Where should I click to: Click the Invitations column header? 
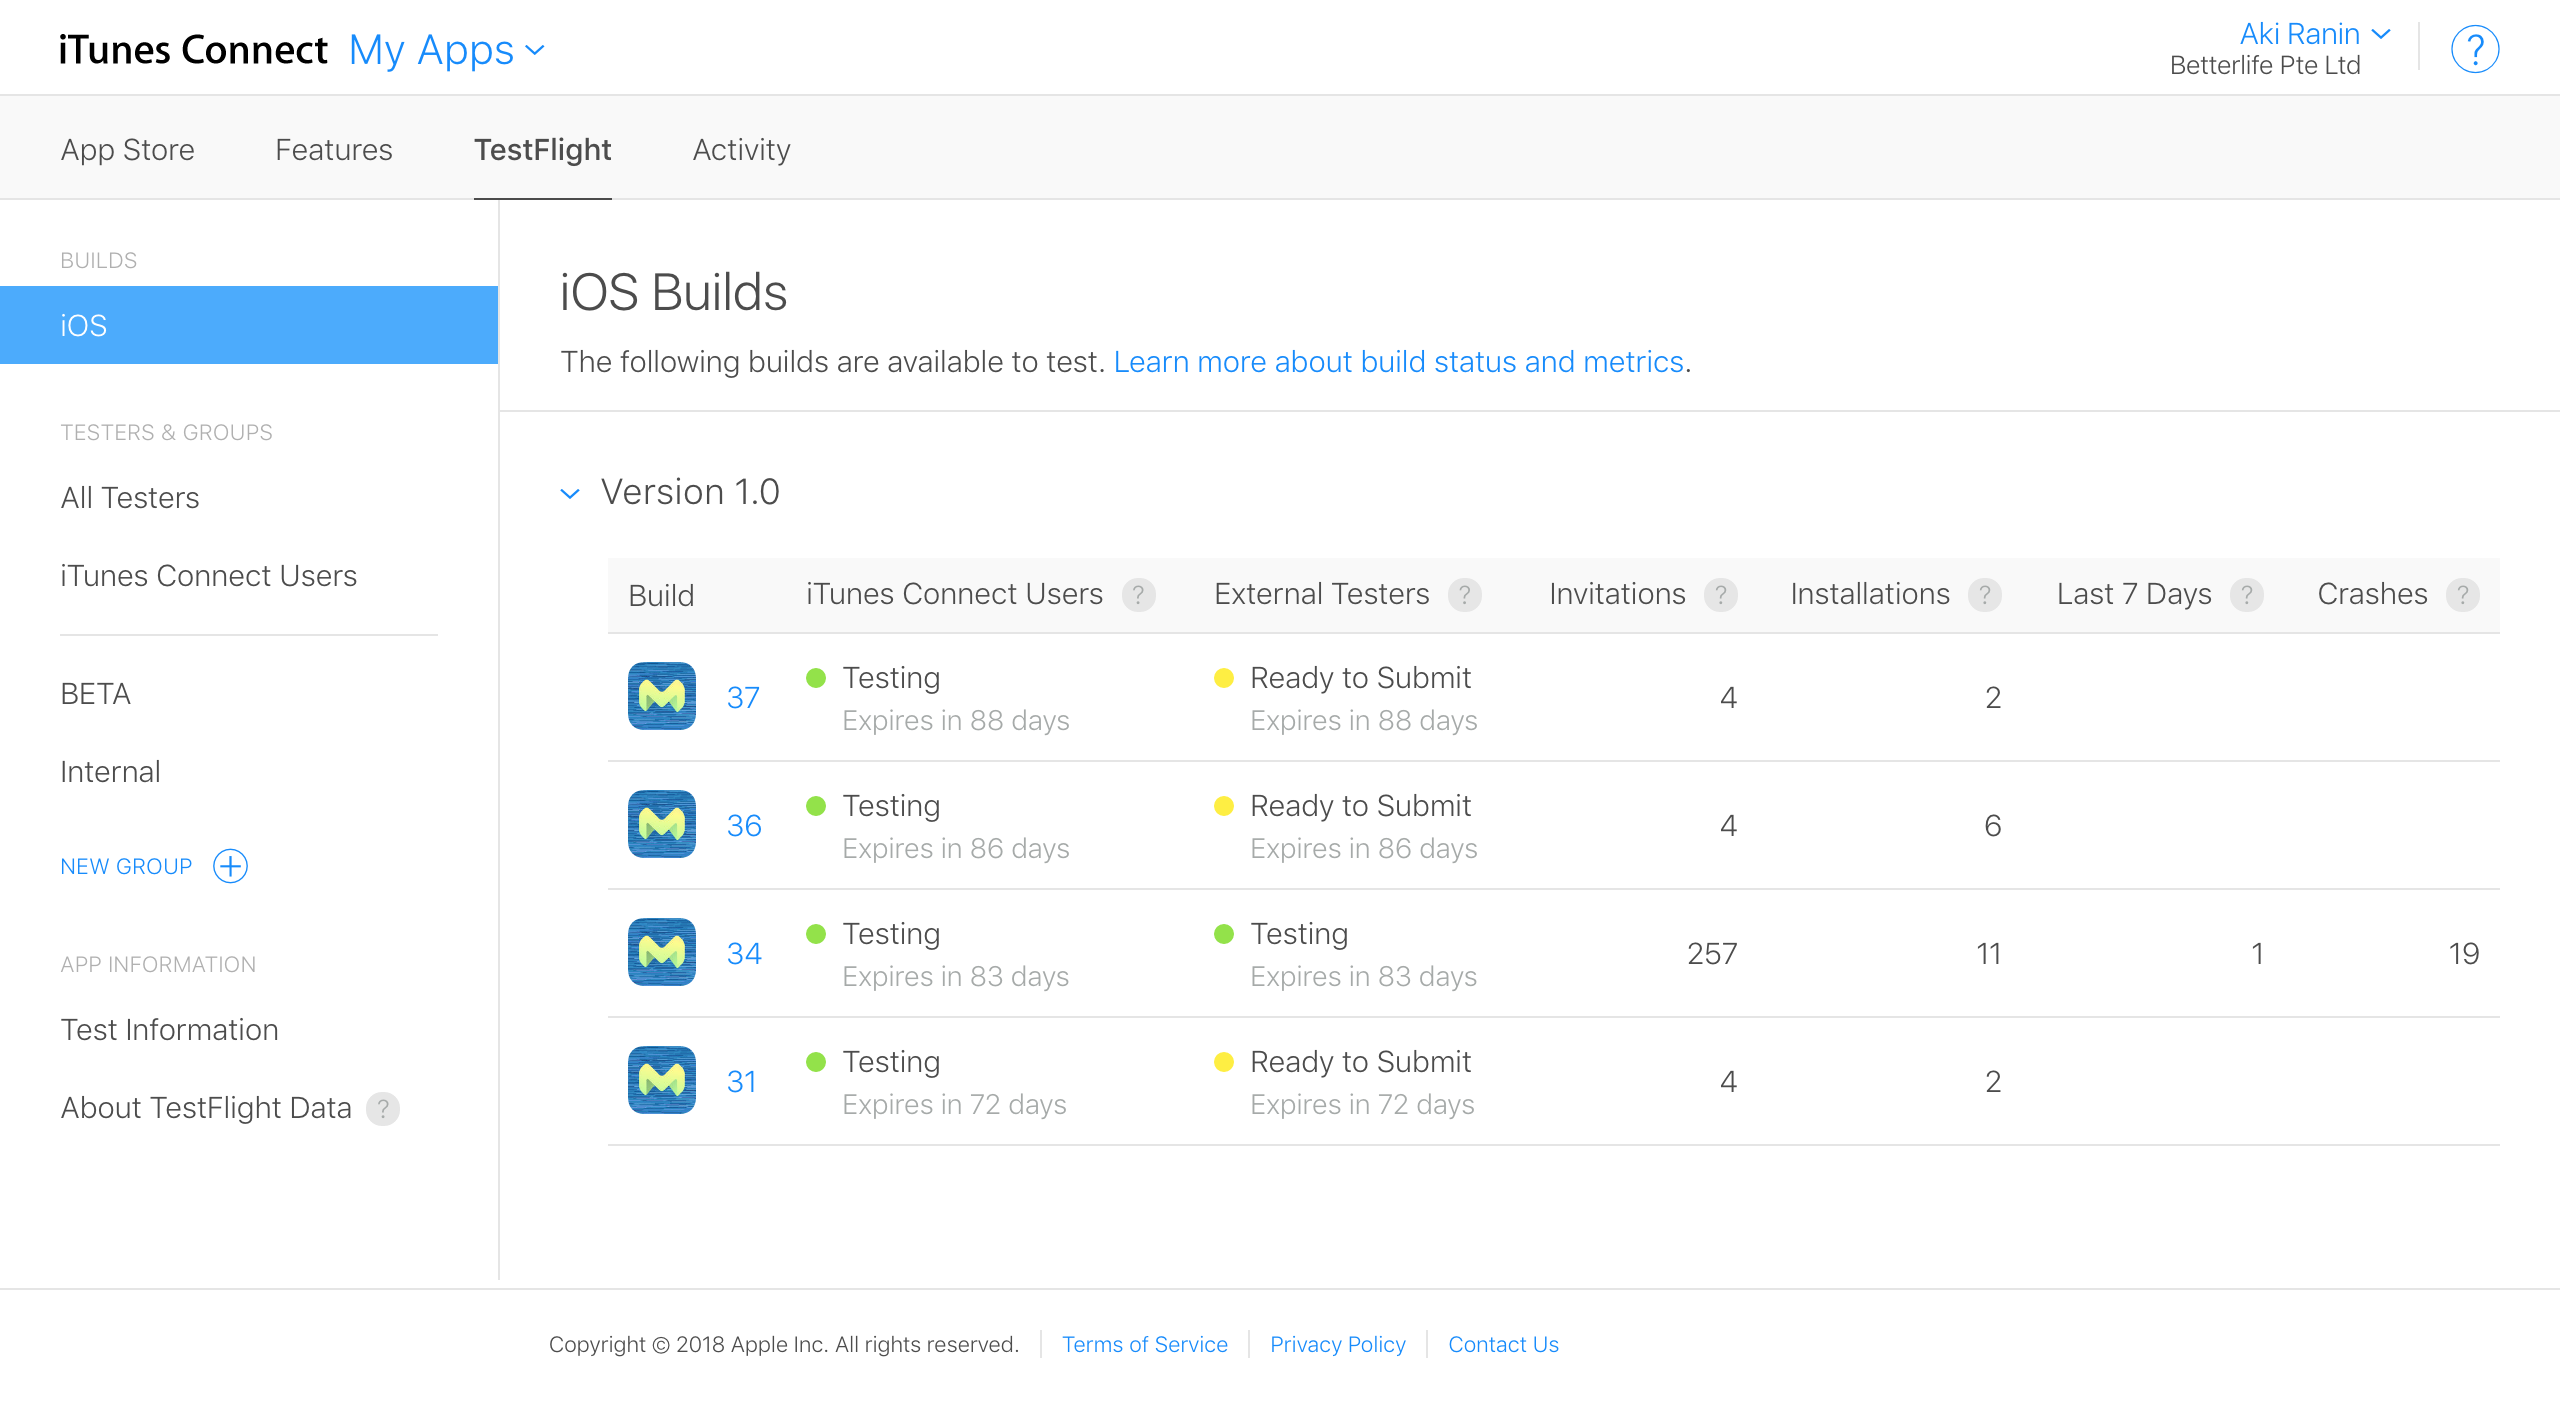pos(1617,594)
